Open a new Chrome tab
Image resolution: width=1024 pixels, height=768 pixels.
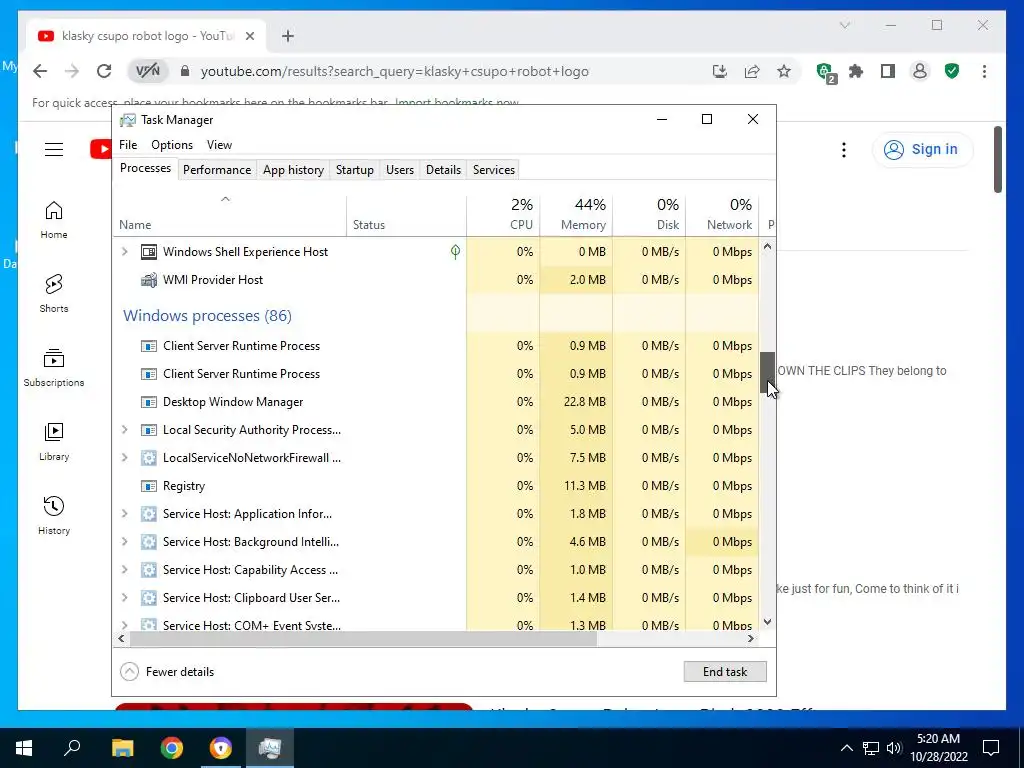coord(288,36)
